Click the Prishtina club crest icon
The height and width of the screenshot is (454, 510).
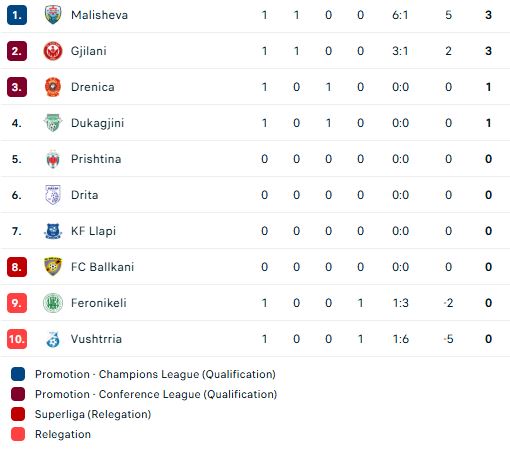[53, 159]
